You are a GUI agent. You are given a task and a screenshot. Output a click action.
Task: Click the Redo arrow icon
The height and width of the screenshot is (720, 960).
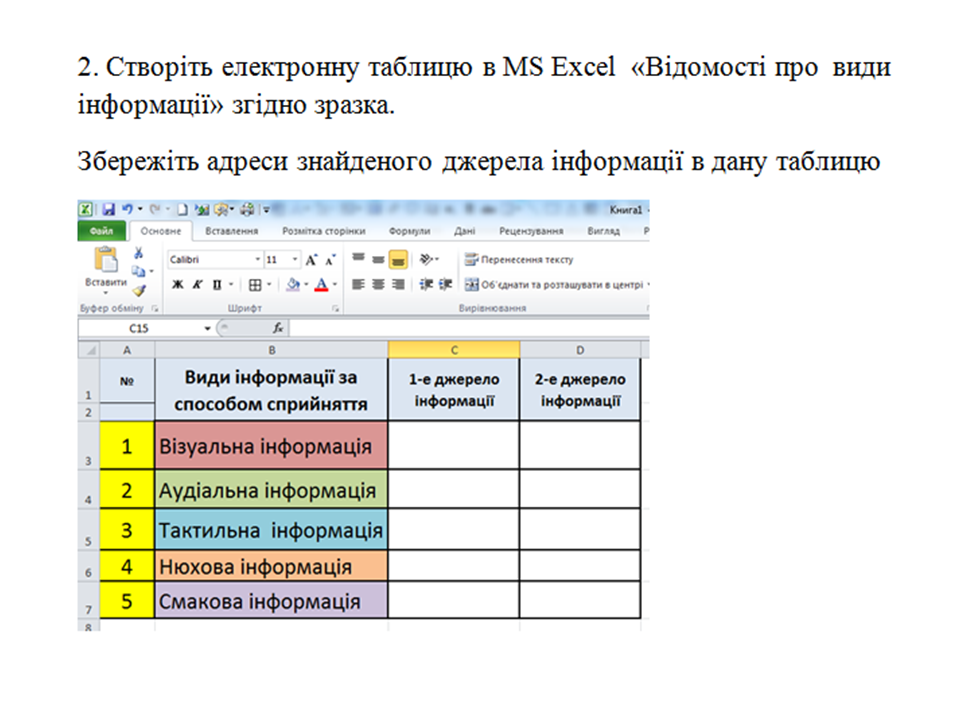tap(156, 209)
